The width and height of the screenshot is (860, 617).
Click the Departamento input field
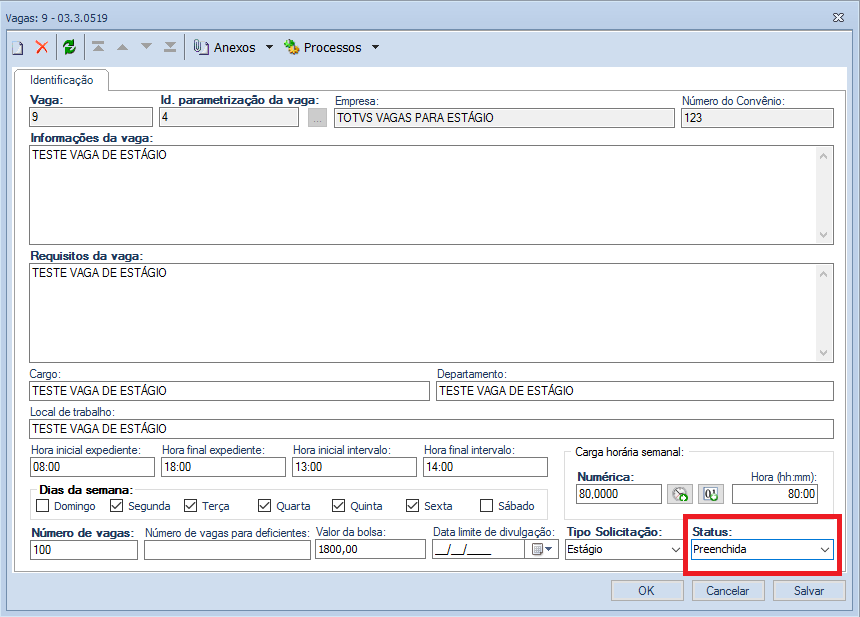click(x=635, y=391)
